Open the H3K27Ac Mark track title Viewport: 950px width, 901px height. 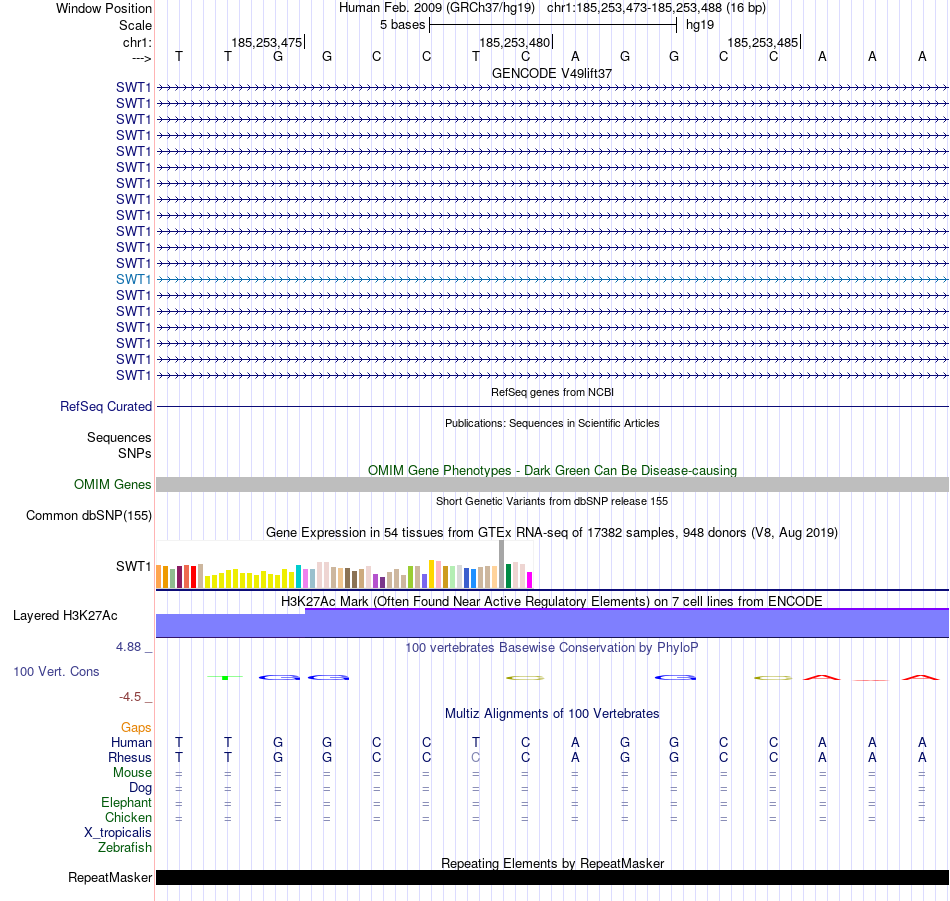pos(552,602)
